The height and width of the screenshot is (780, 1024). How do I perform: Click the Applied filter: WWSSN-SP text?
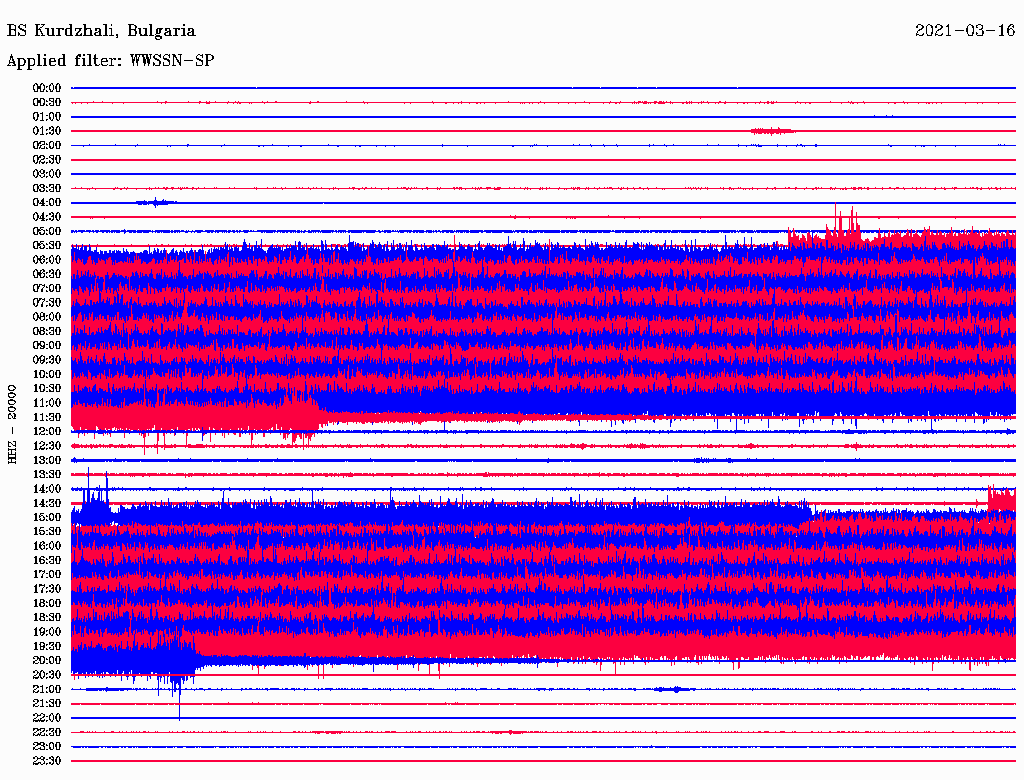coord(110,61)
